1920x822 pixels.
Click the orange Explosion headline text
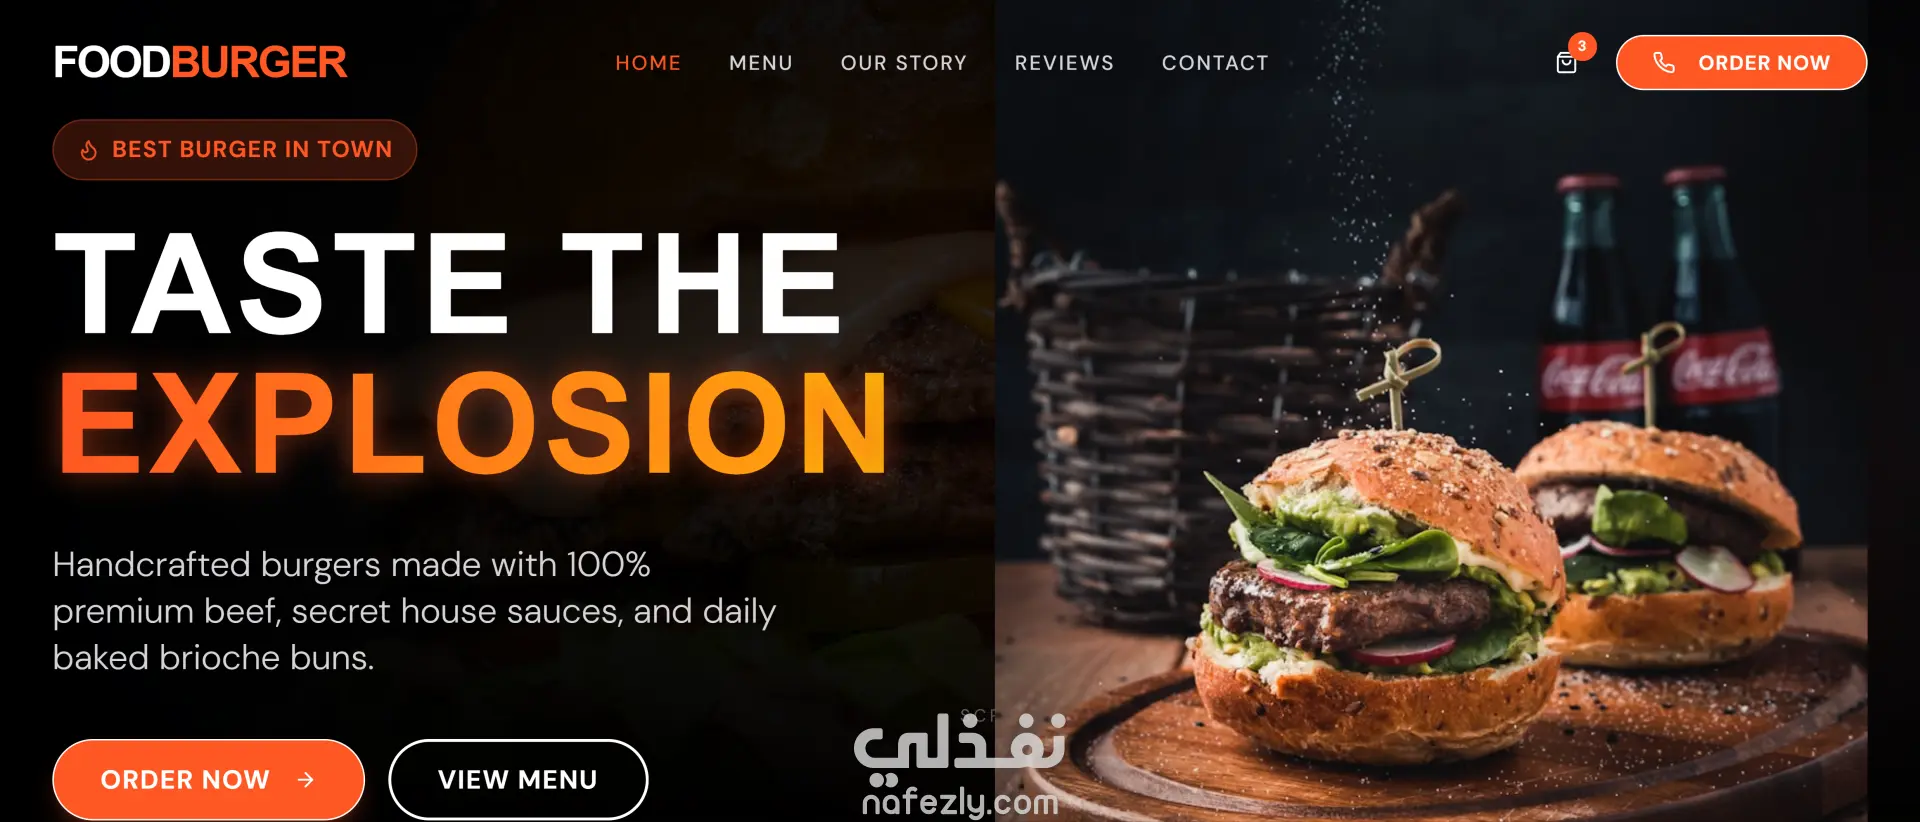pyautogui.click(x=473, y=423)
